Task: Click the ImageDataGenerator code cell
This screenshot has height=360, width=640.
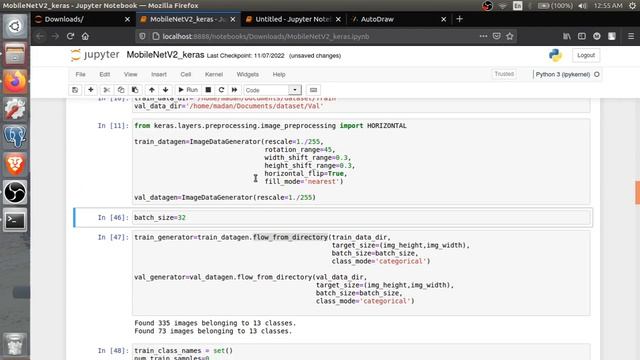Action: tap(362, 162)
